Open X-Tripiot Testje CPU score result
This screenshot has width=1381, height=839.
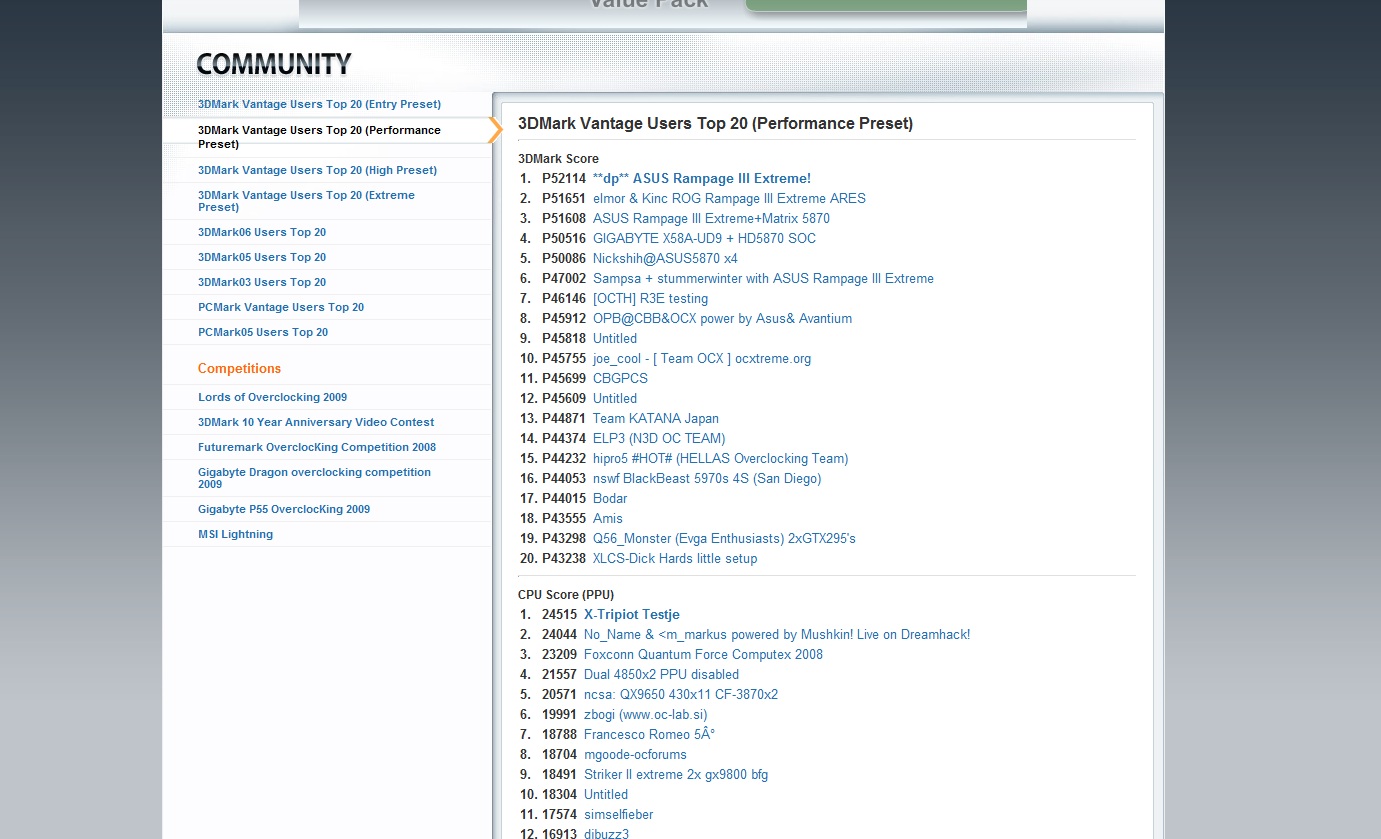pyautogui.click(x=632, y=614)
